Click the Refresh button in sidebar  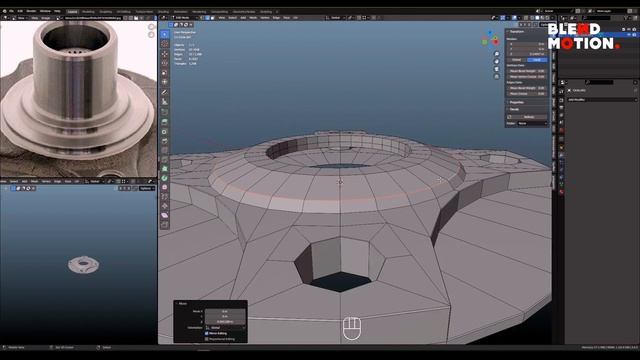coord(529,117)
